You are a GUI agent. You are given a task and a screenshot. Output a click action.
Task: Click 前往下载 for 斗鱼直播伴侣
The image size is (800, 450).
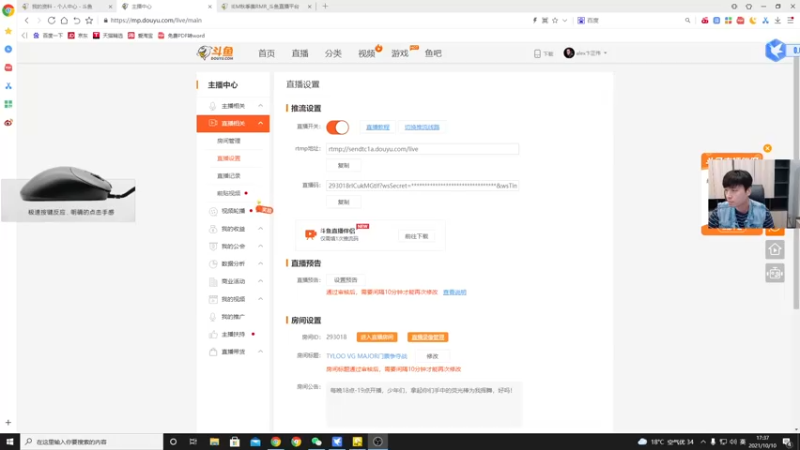pos(416,236)
